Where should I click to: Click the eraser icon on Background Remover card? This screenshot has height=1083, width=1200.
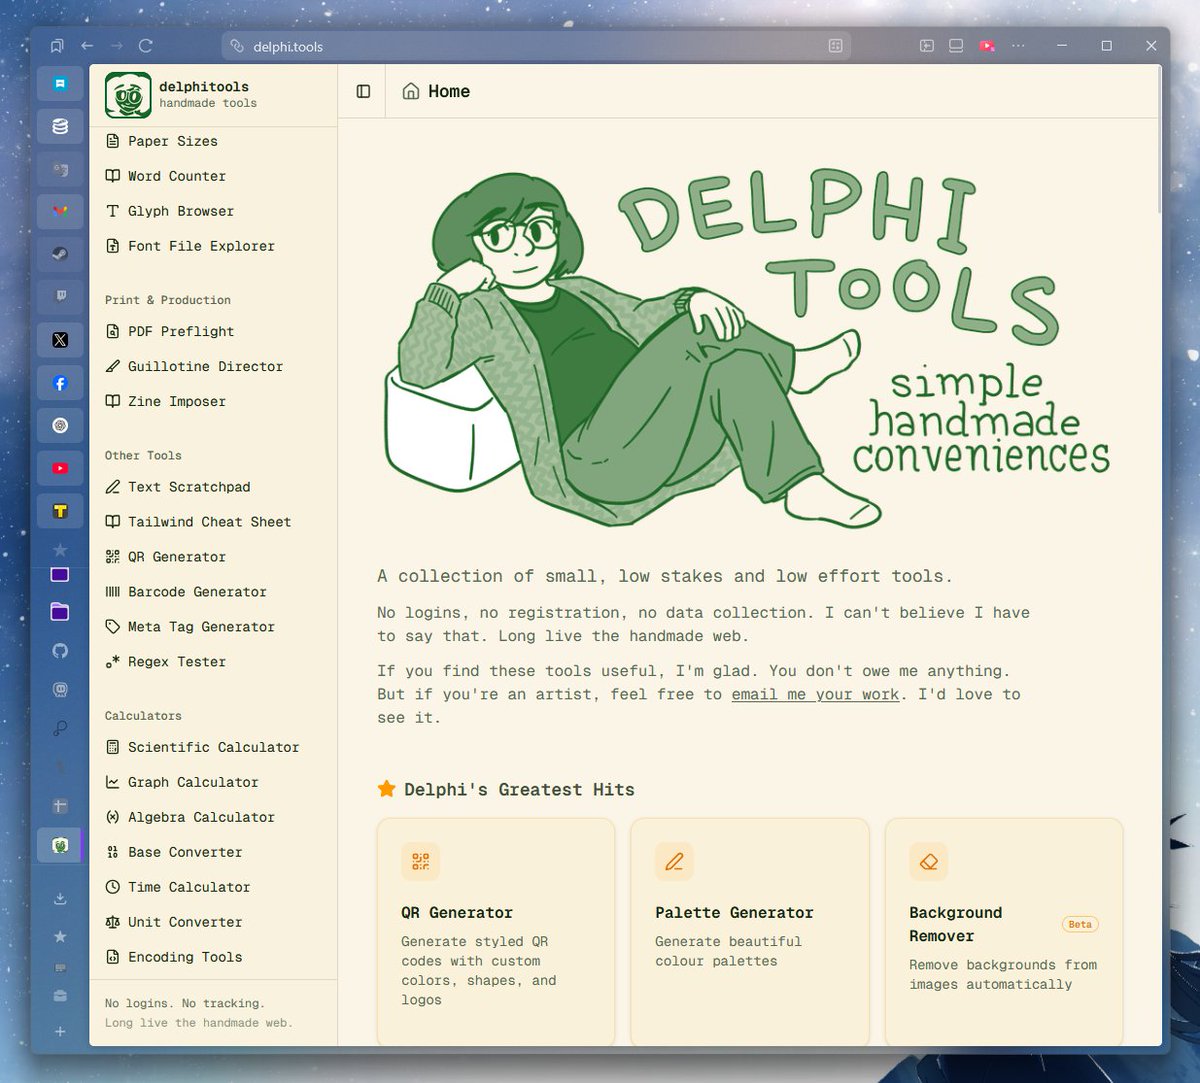[928, 861]
